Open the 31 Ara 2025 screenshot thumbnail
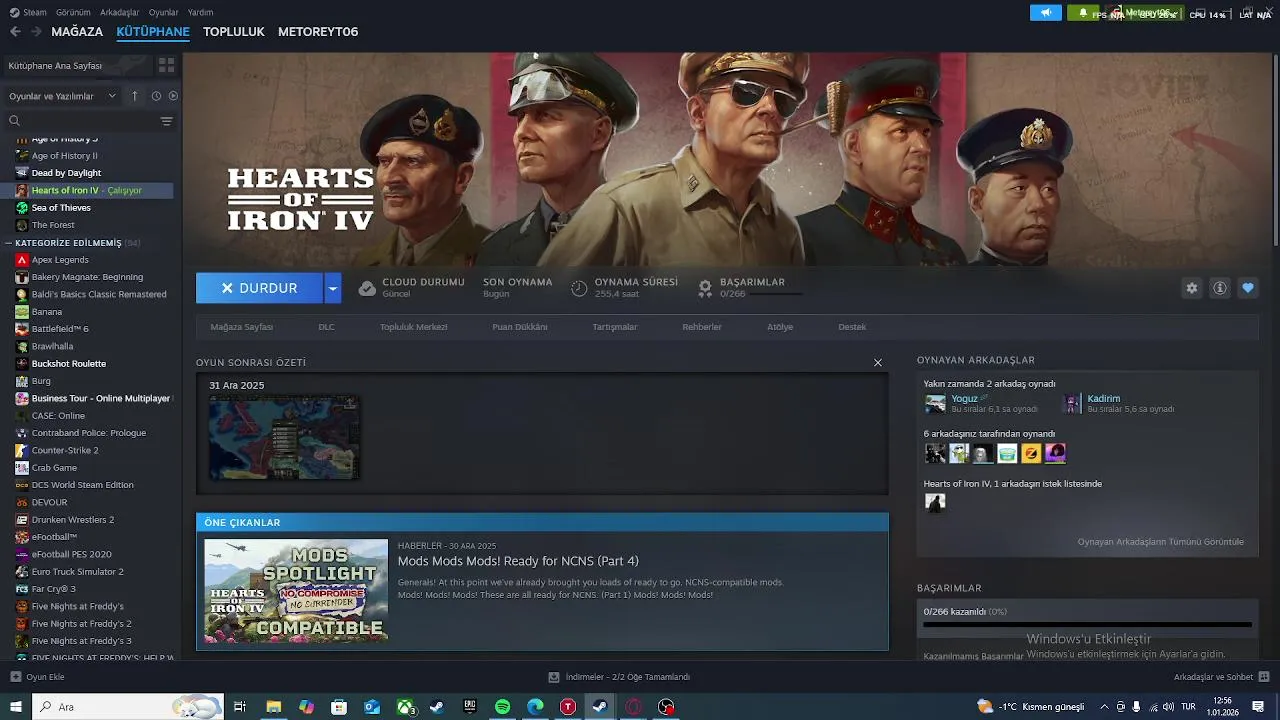1280x720 pixels. click(x=284, y=437)
